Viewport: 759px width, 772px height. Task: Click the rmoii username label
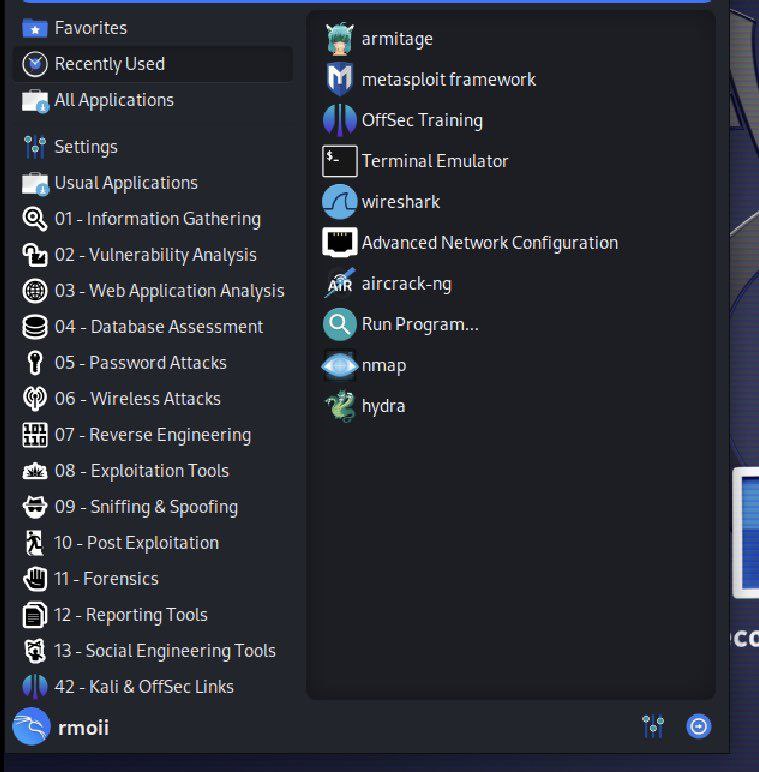83,728
